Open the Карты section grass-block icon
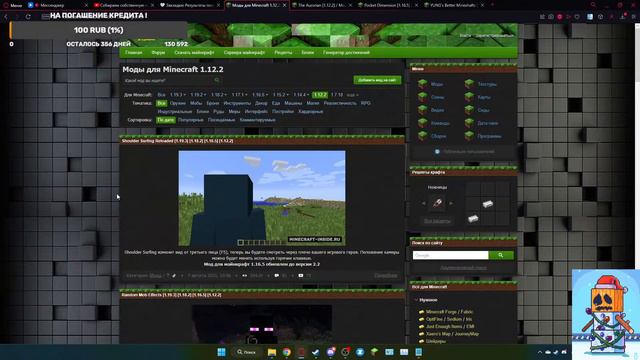640x360 pixels. pyautogui.click(x=469, y=97)
